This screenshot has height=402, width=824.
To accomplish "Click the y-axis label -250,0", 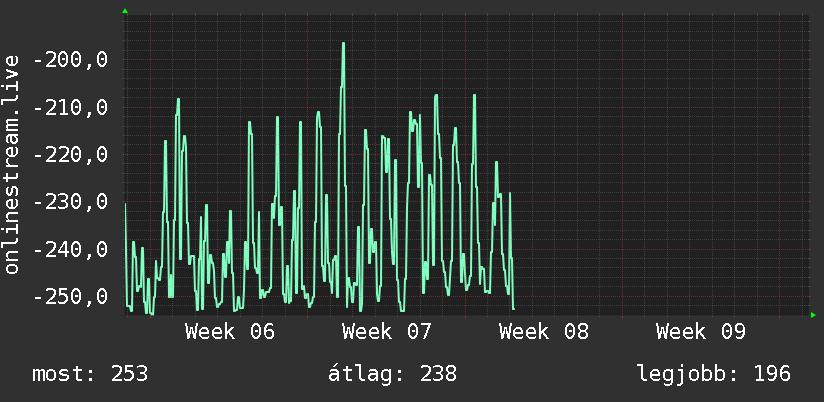I will [70, 296].
